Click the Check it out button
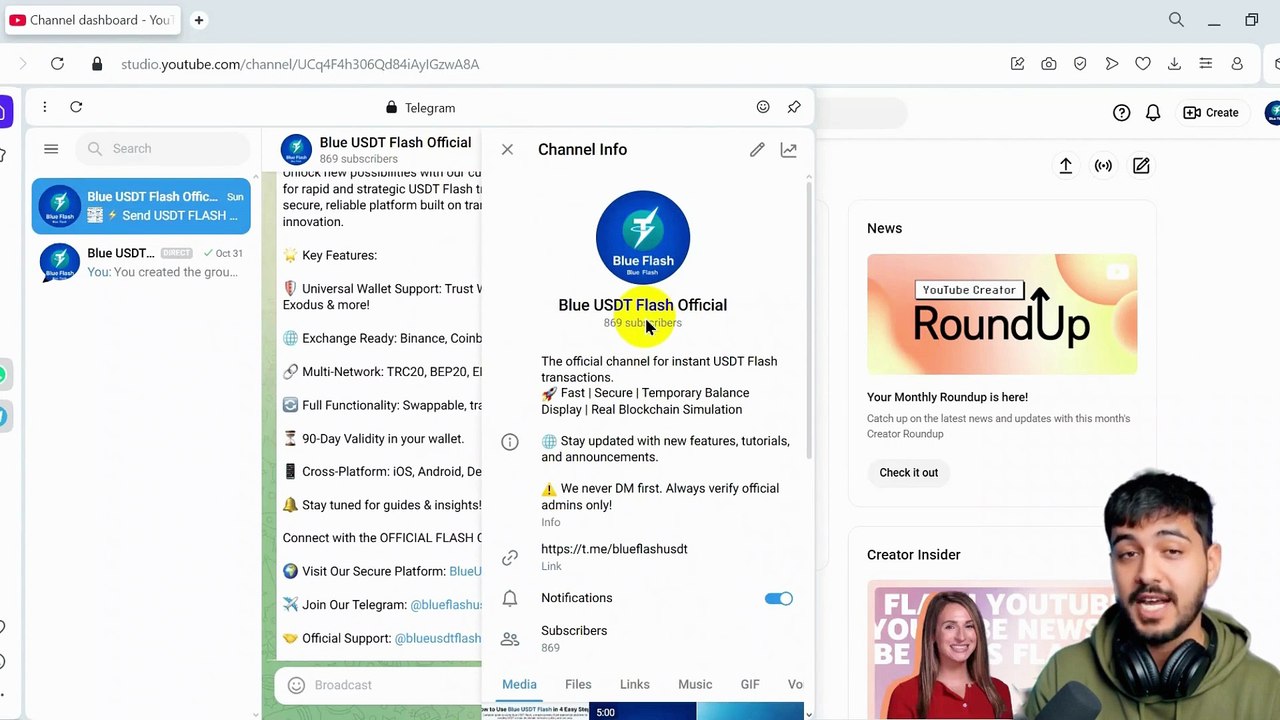This screenshot has height=720, width=1280. coord(909,473)
